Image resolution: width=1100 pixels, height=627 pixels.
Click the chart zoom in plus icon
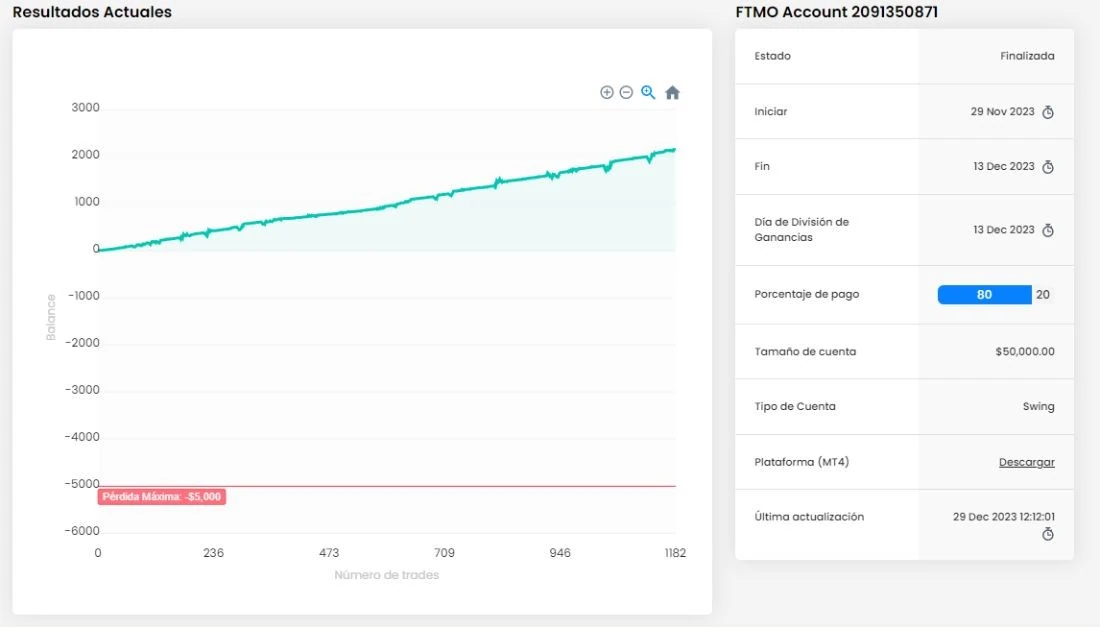pyautogui.click(x=607, y=93)
